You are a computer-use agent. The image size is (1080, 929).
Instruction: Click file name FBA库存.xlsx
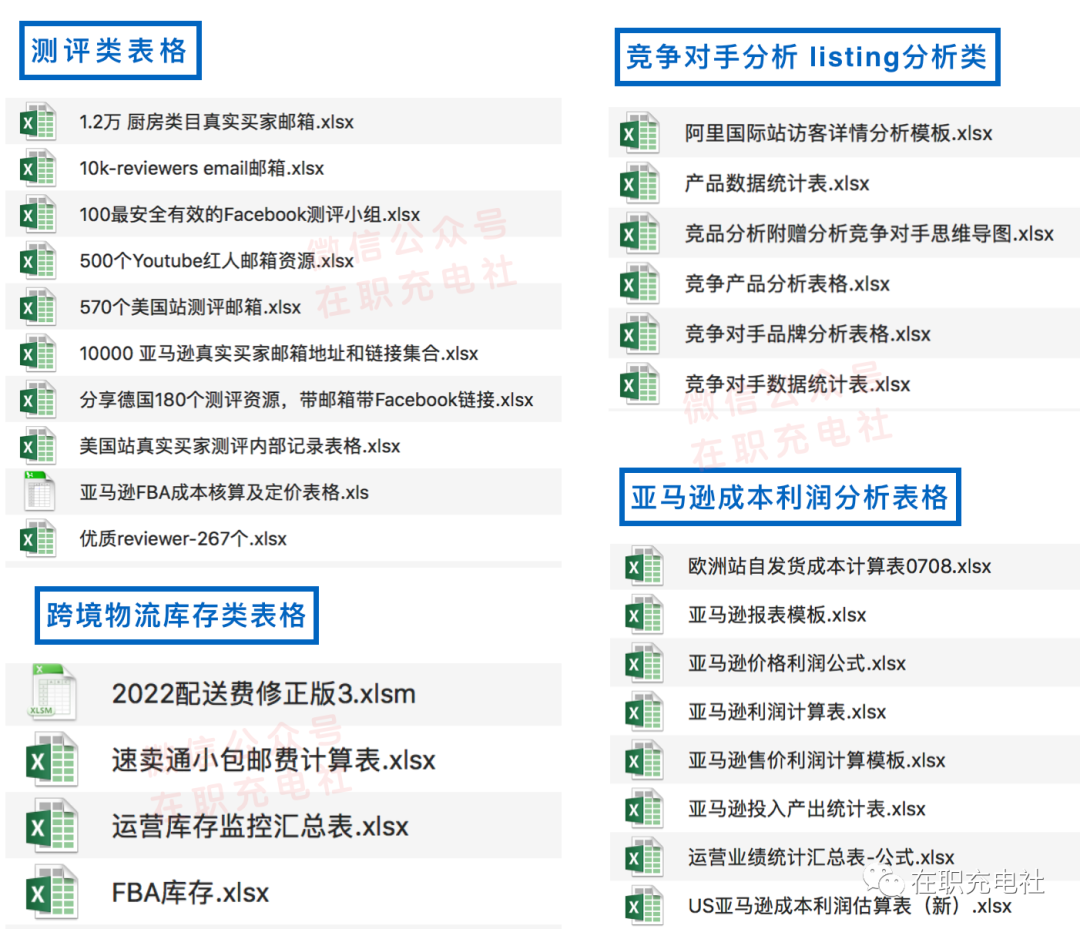(190, 893)
